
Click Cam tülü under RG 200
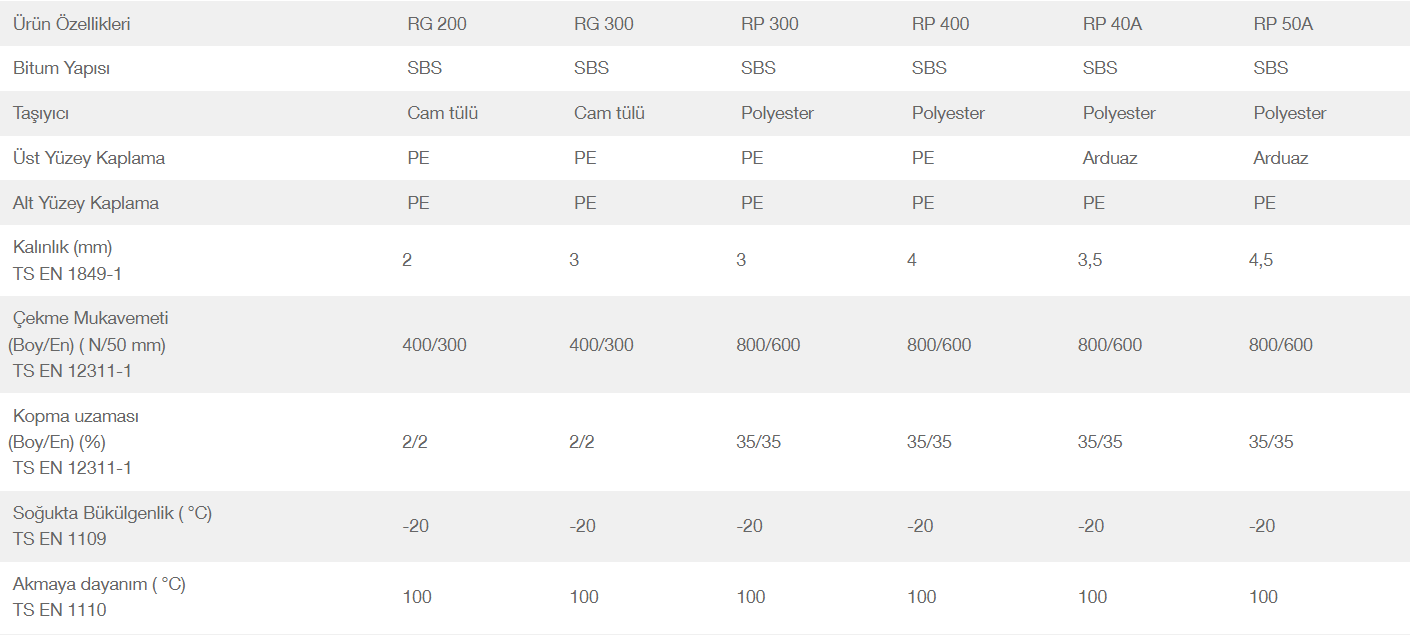pos(442,113)
